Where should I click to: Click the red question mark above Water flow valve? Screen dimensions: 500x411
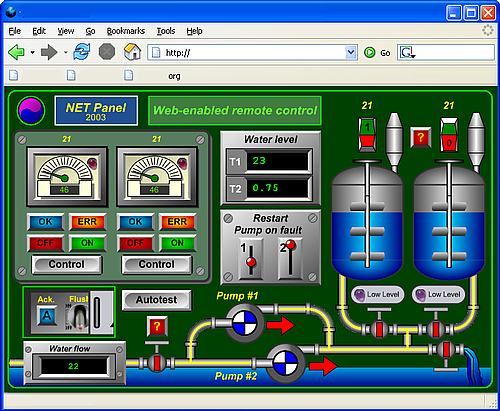pyautogui.click(x=157, y=326)
